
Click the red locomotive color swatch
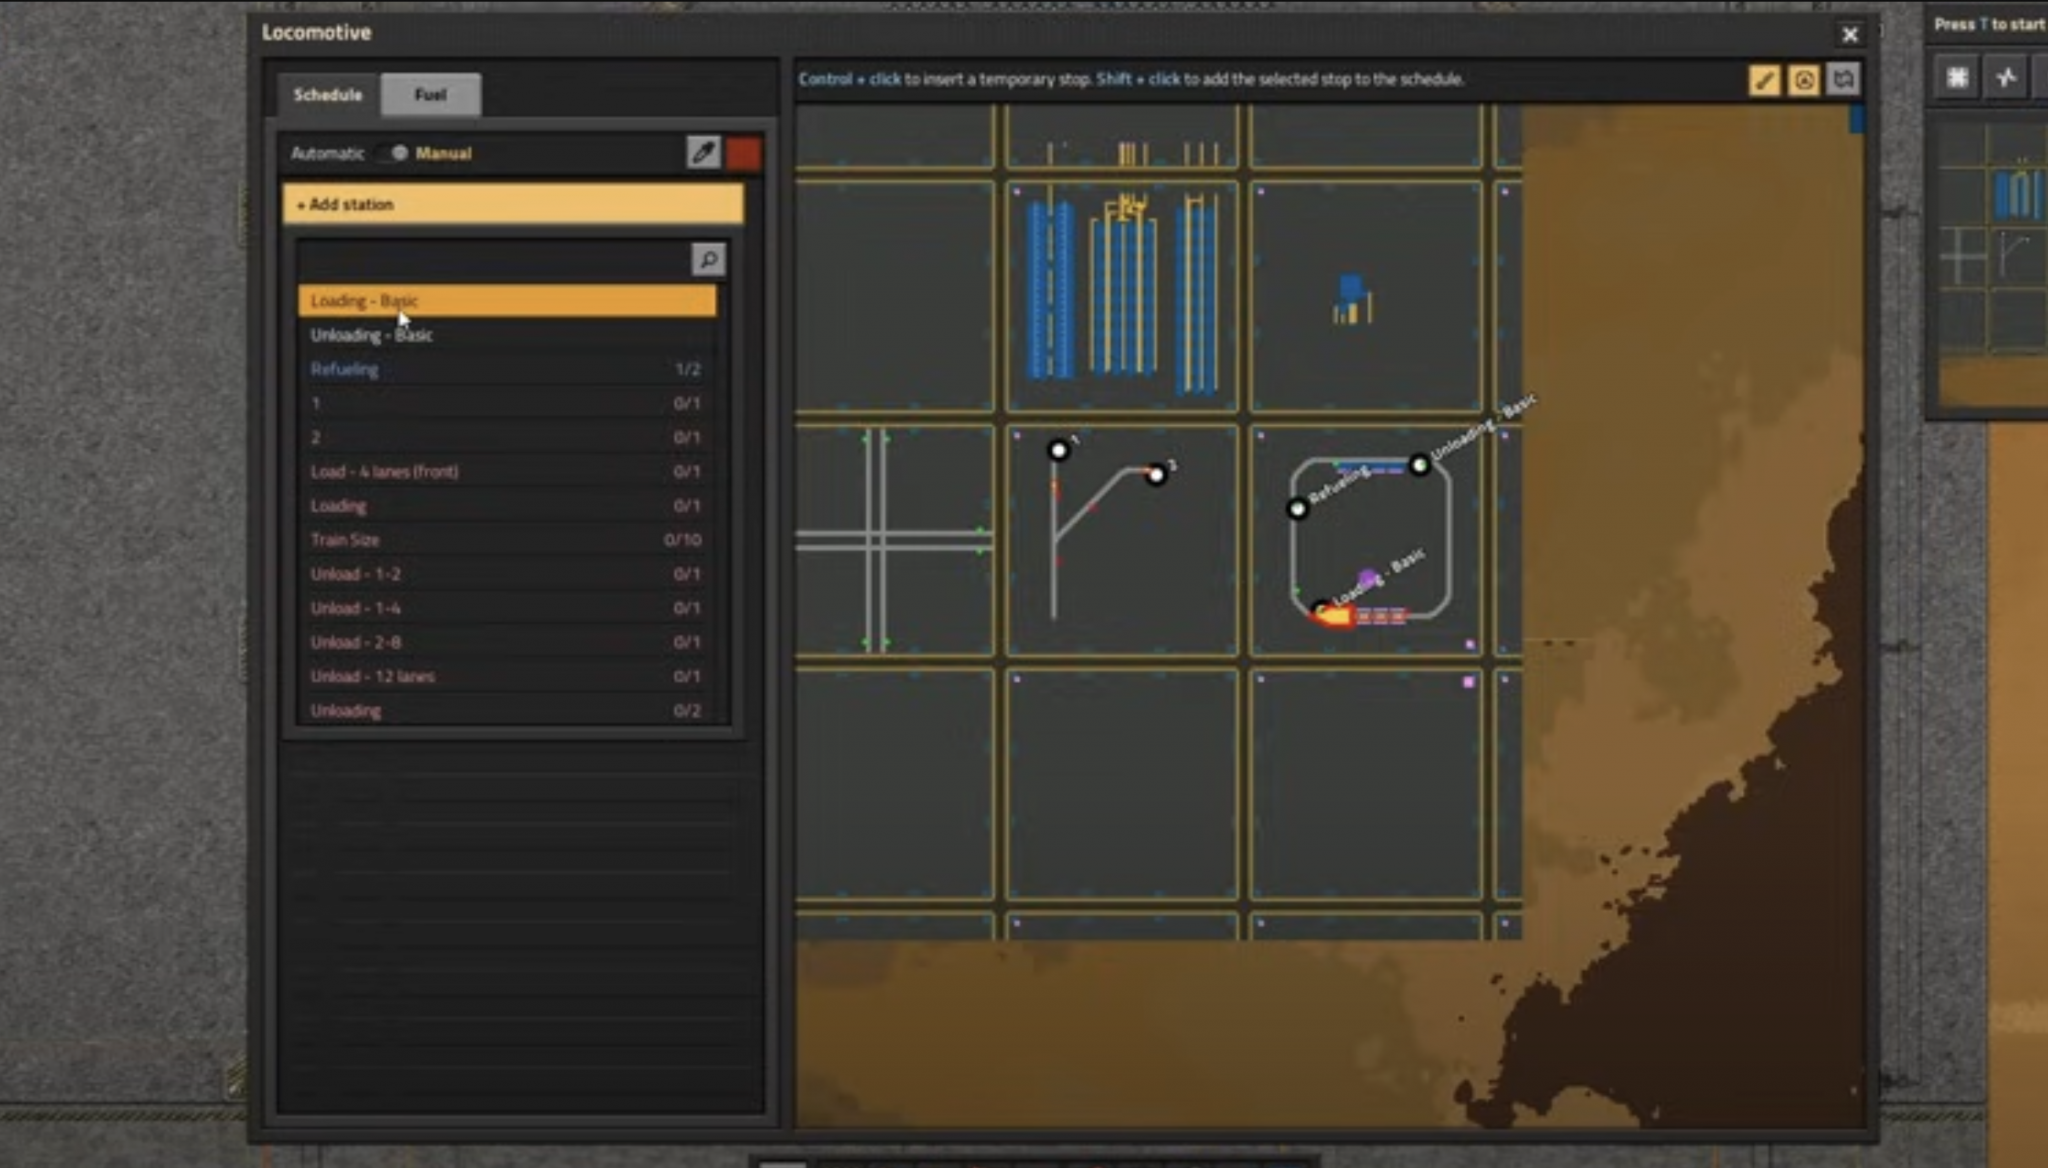tap(744, 152)
